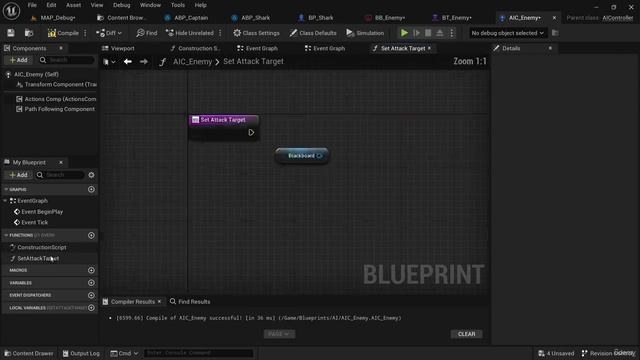Switch to the BP_Shark tab
This screenshot has height=360, width=640.
[x=316, y=18]
